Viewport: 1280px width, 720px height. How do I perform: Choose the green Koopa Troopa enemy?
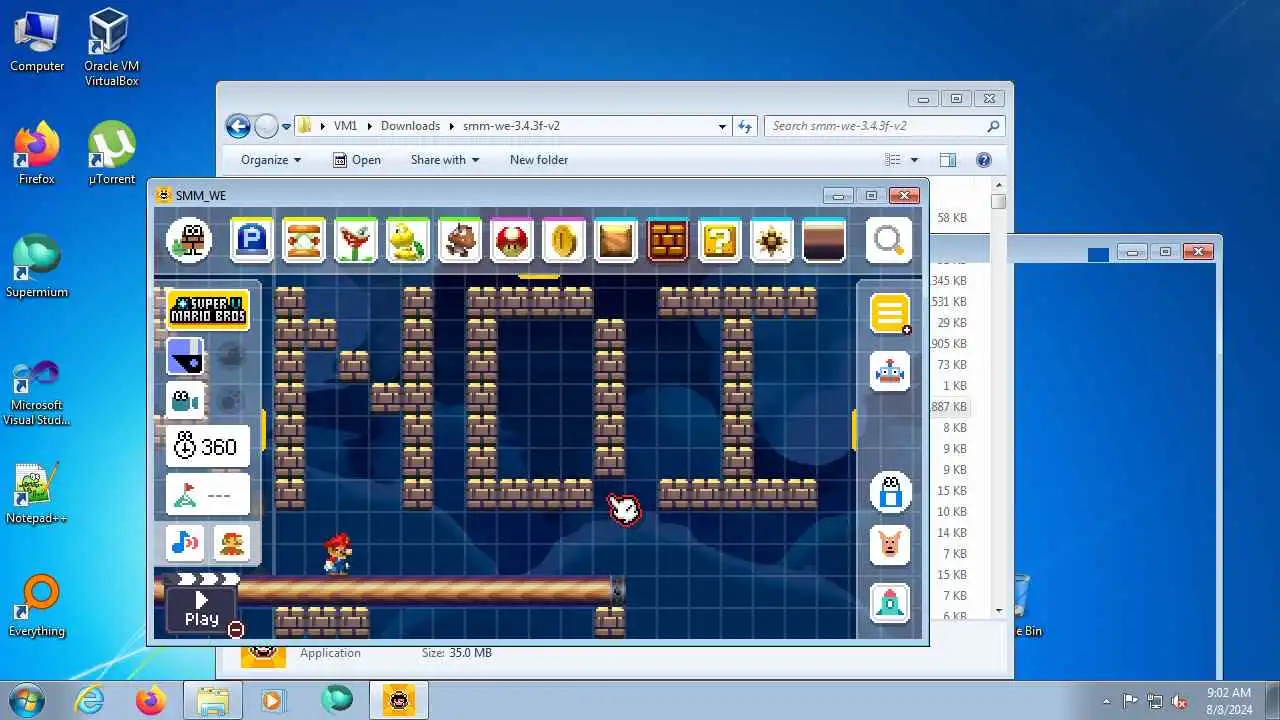(408, 240)
